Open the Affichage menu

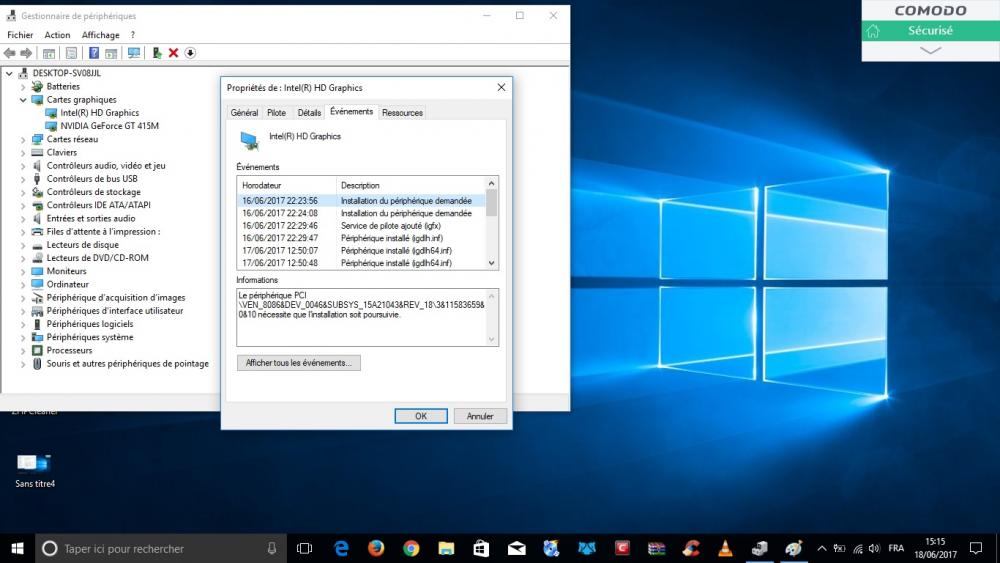[x=100, y=35]
